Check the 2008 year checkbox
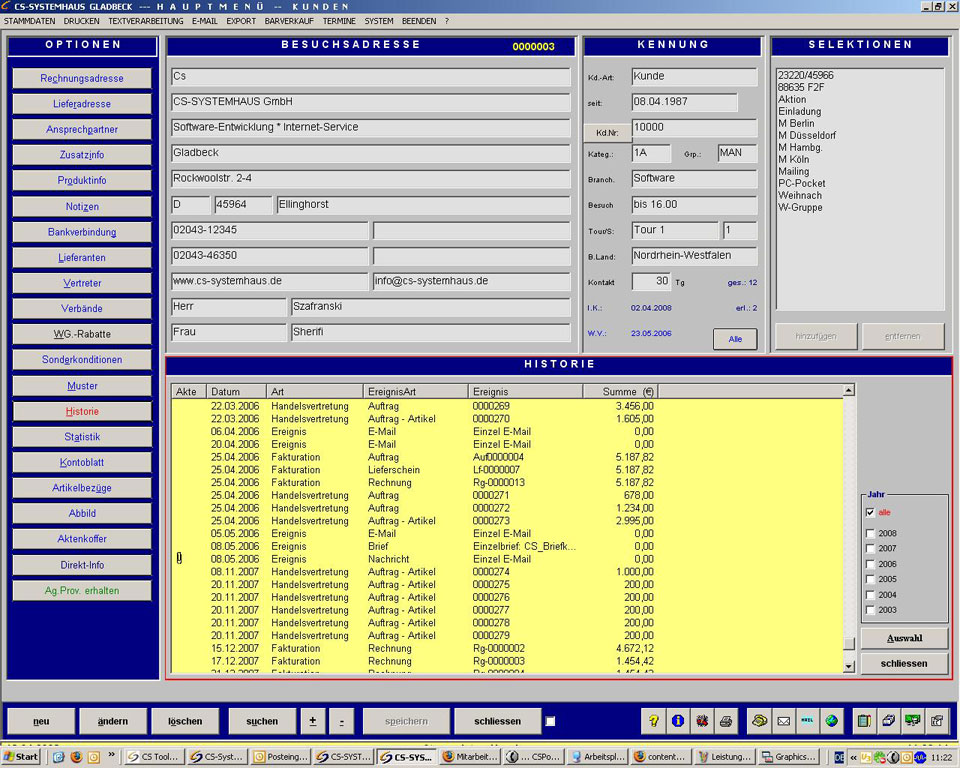This screenshot has height=768, width=960. point(870,534)
